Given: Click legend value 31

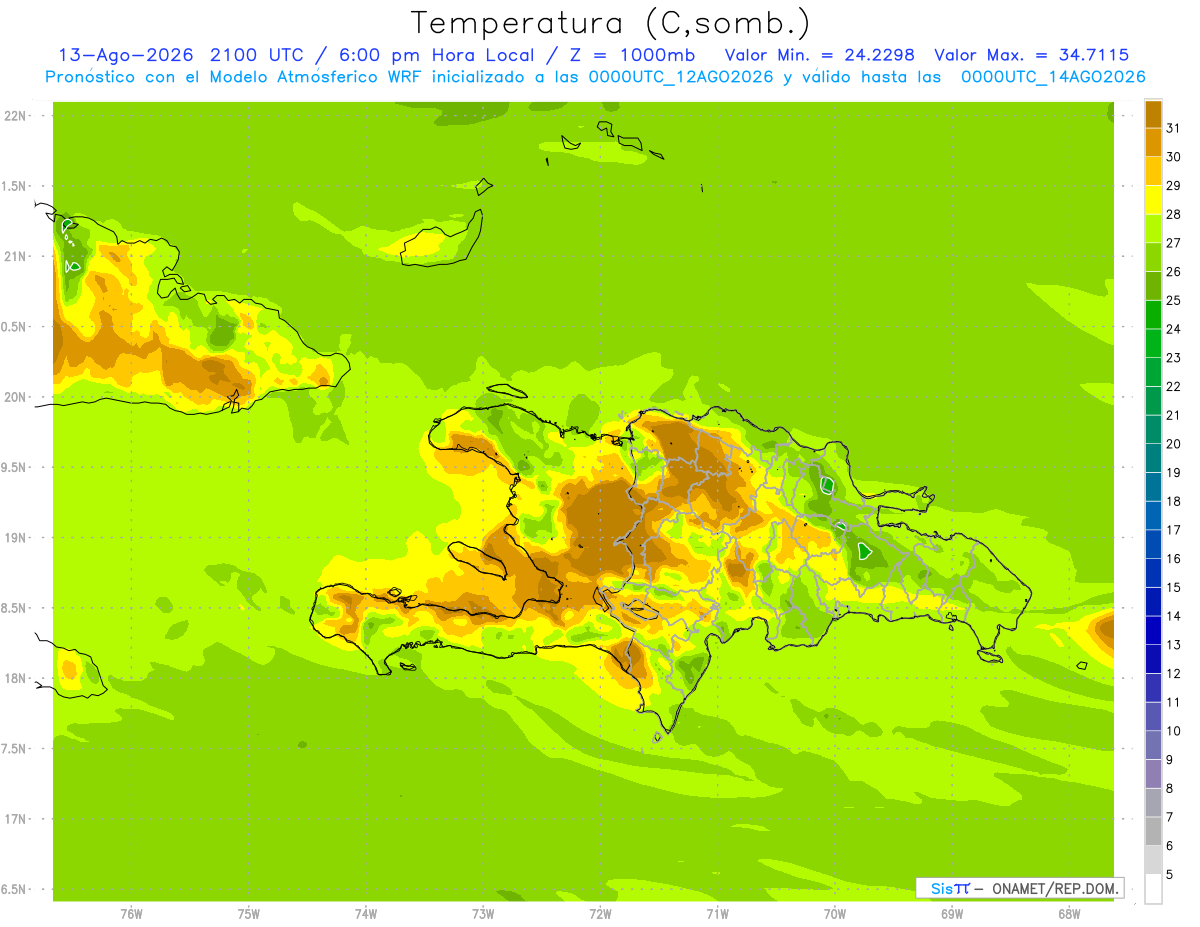Looking at the screenshot, I should [x=1174, y=128].
